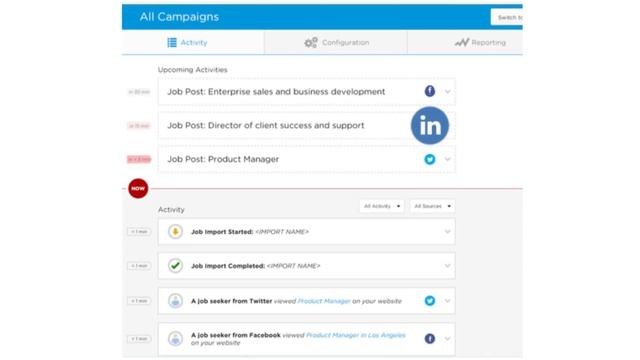Switch to the Configuration tab
The width and height of the screenshot is (640, 360).
336,42
